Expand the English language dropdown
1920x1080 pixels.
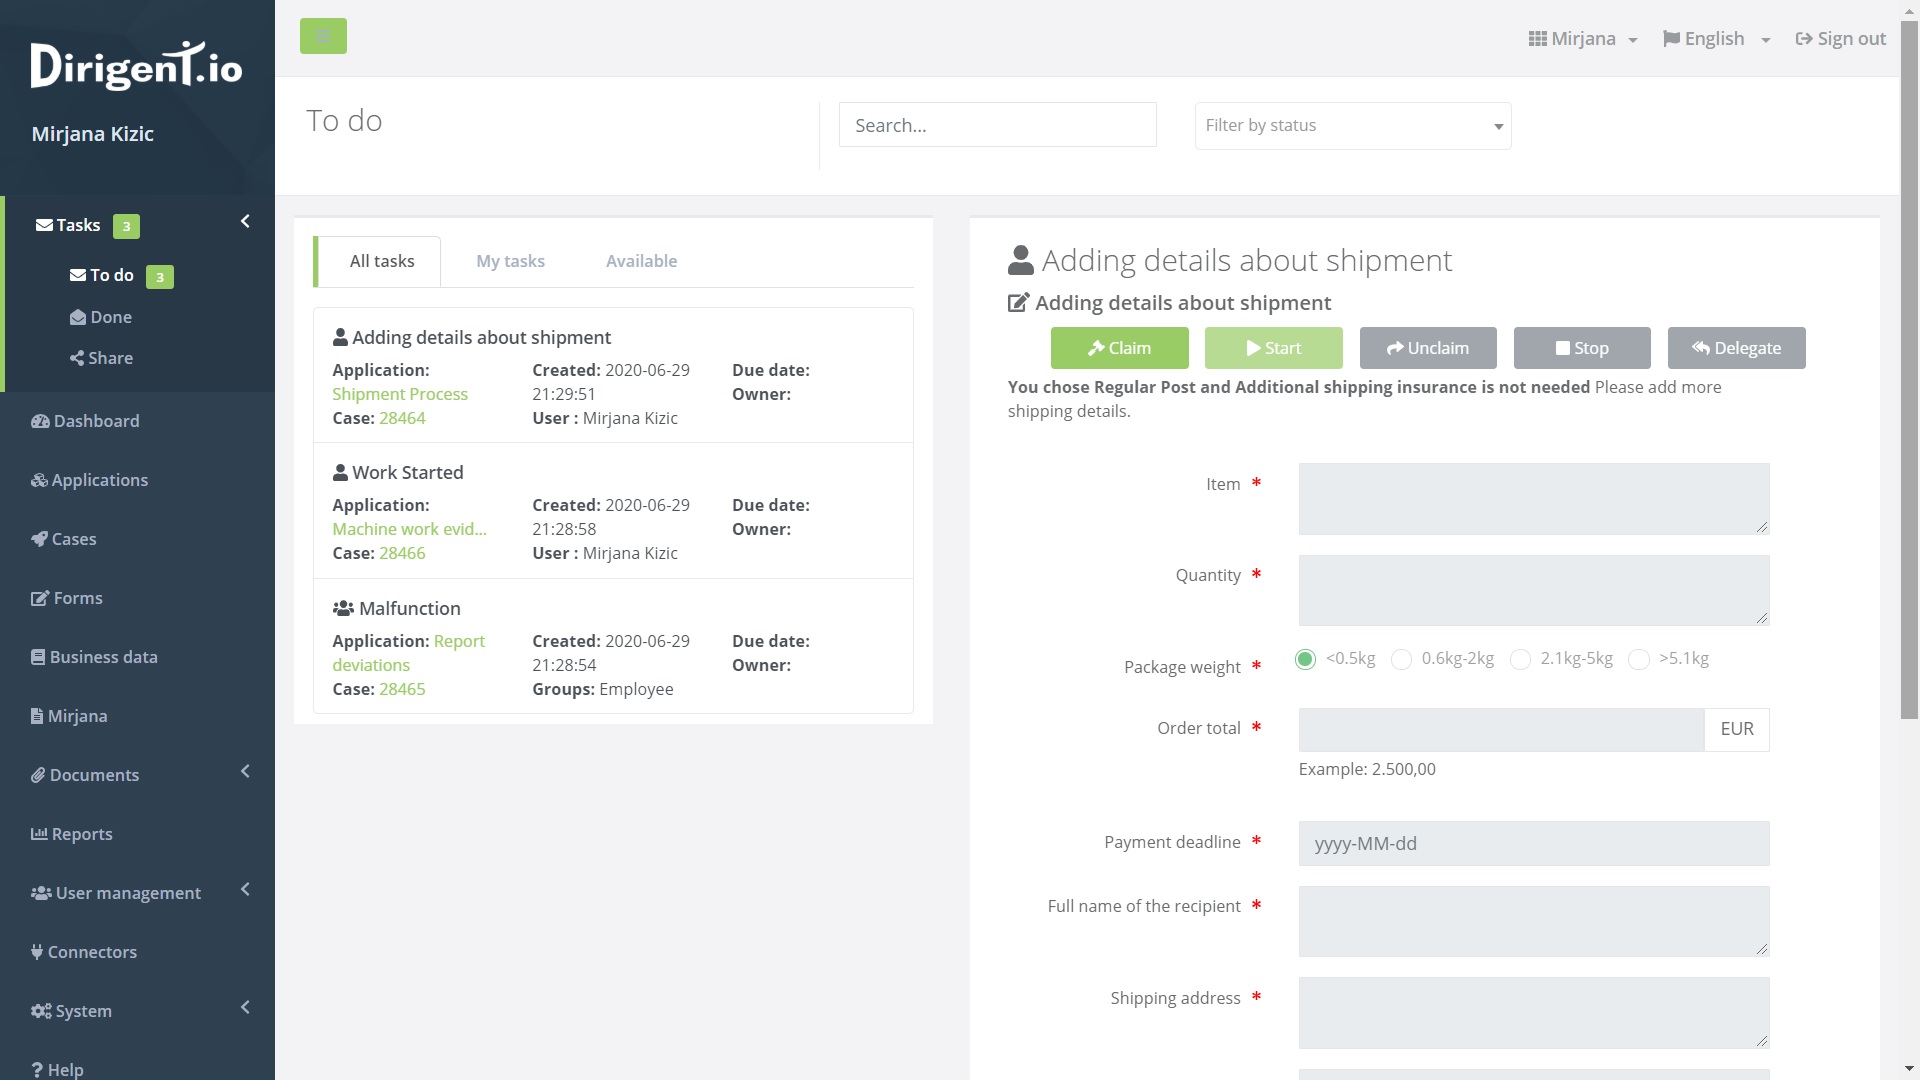click(x=1716, y=39)
